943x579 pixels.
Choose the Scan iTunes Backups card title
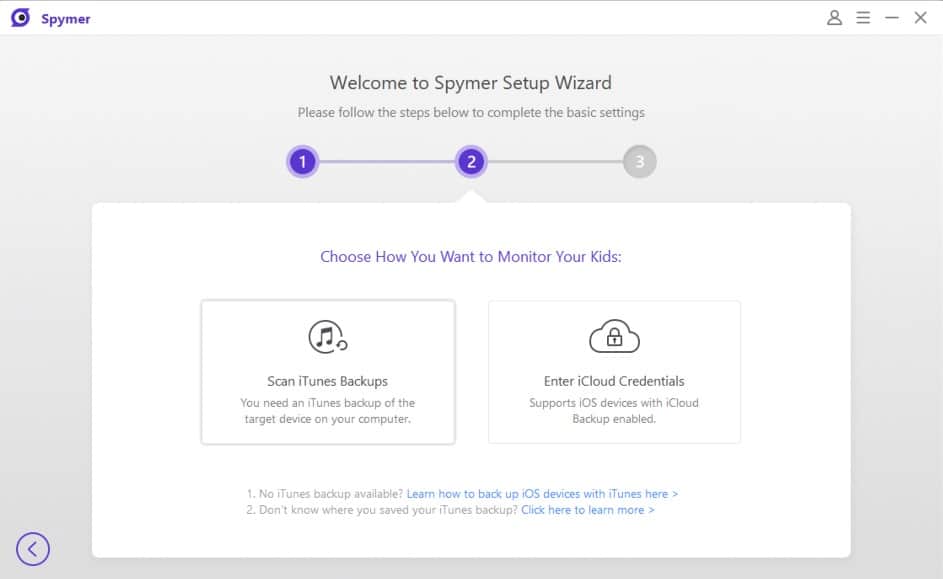pyautogui.click(x=327, y=381)
